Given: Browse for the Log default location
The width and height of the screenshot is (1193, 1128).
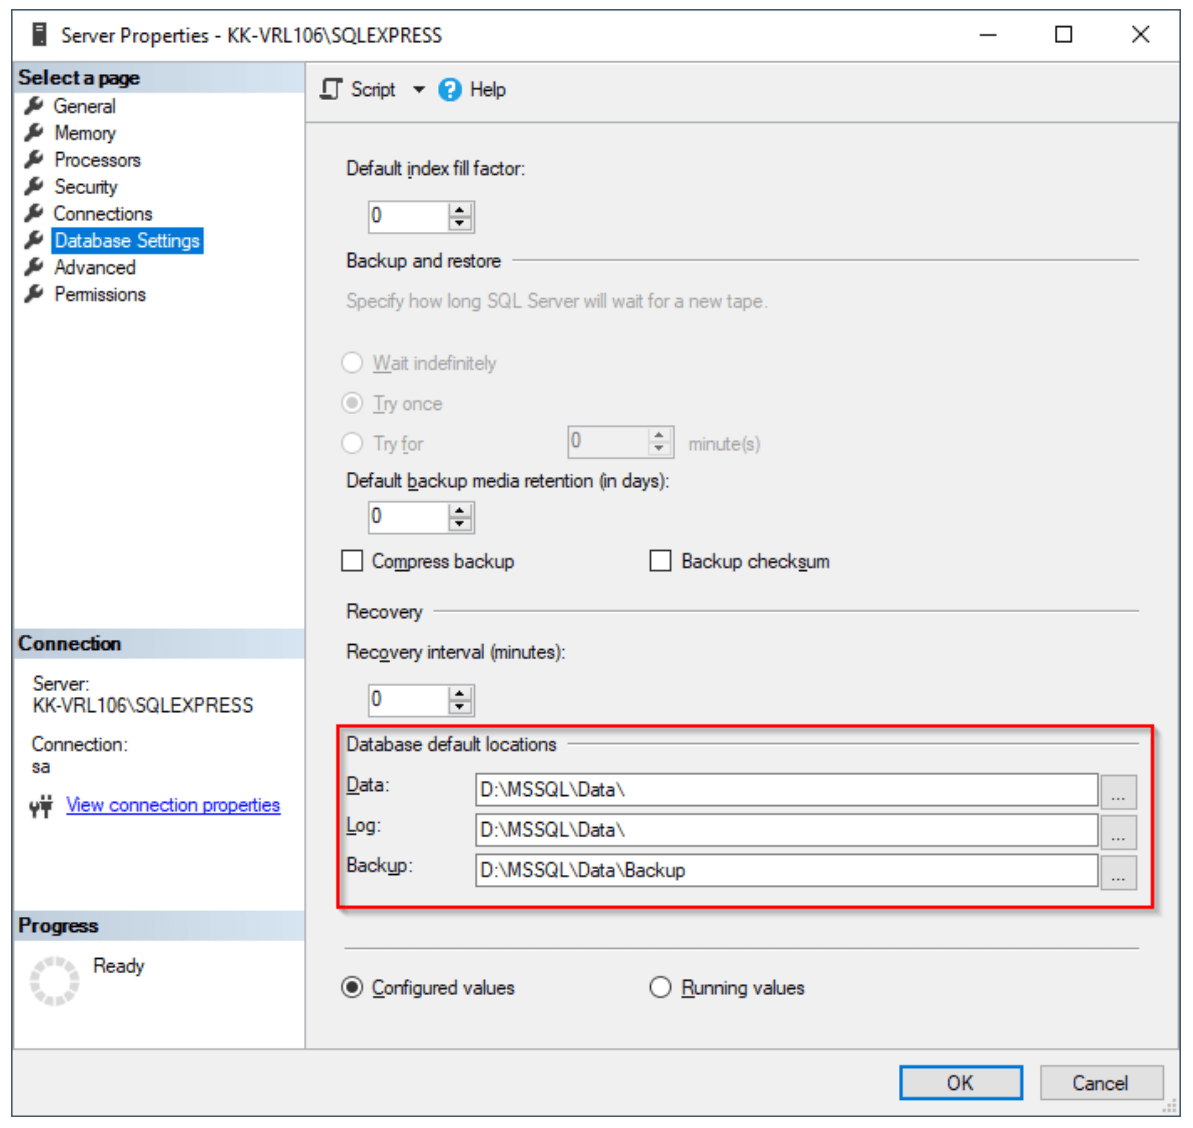Looking at the screenshot, I should point(1118,832).
